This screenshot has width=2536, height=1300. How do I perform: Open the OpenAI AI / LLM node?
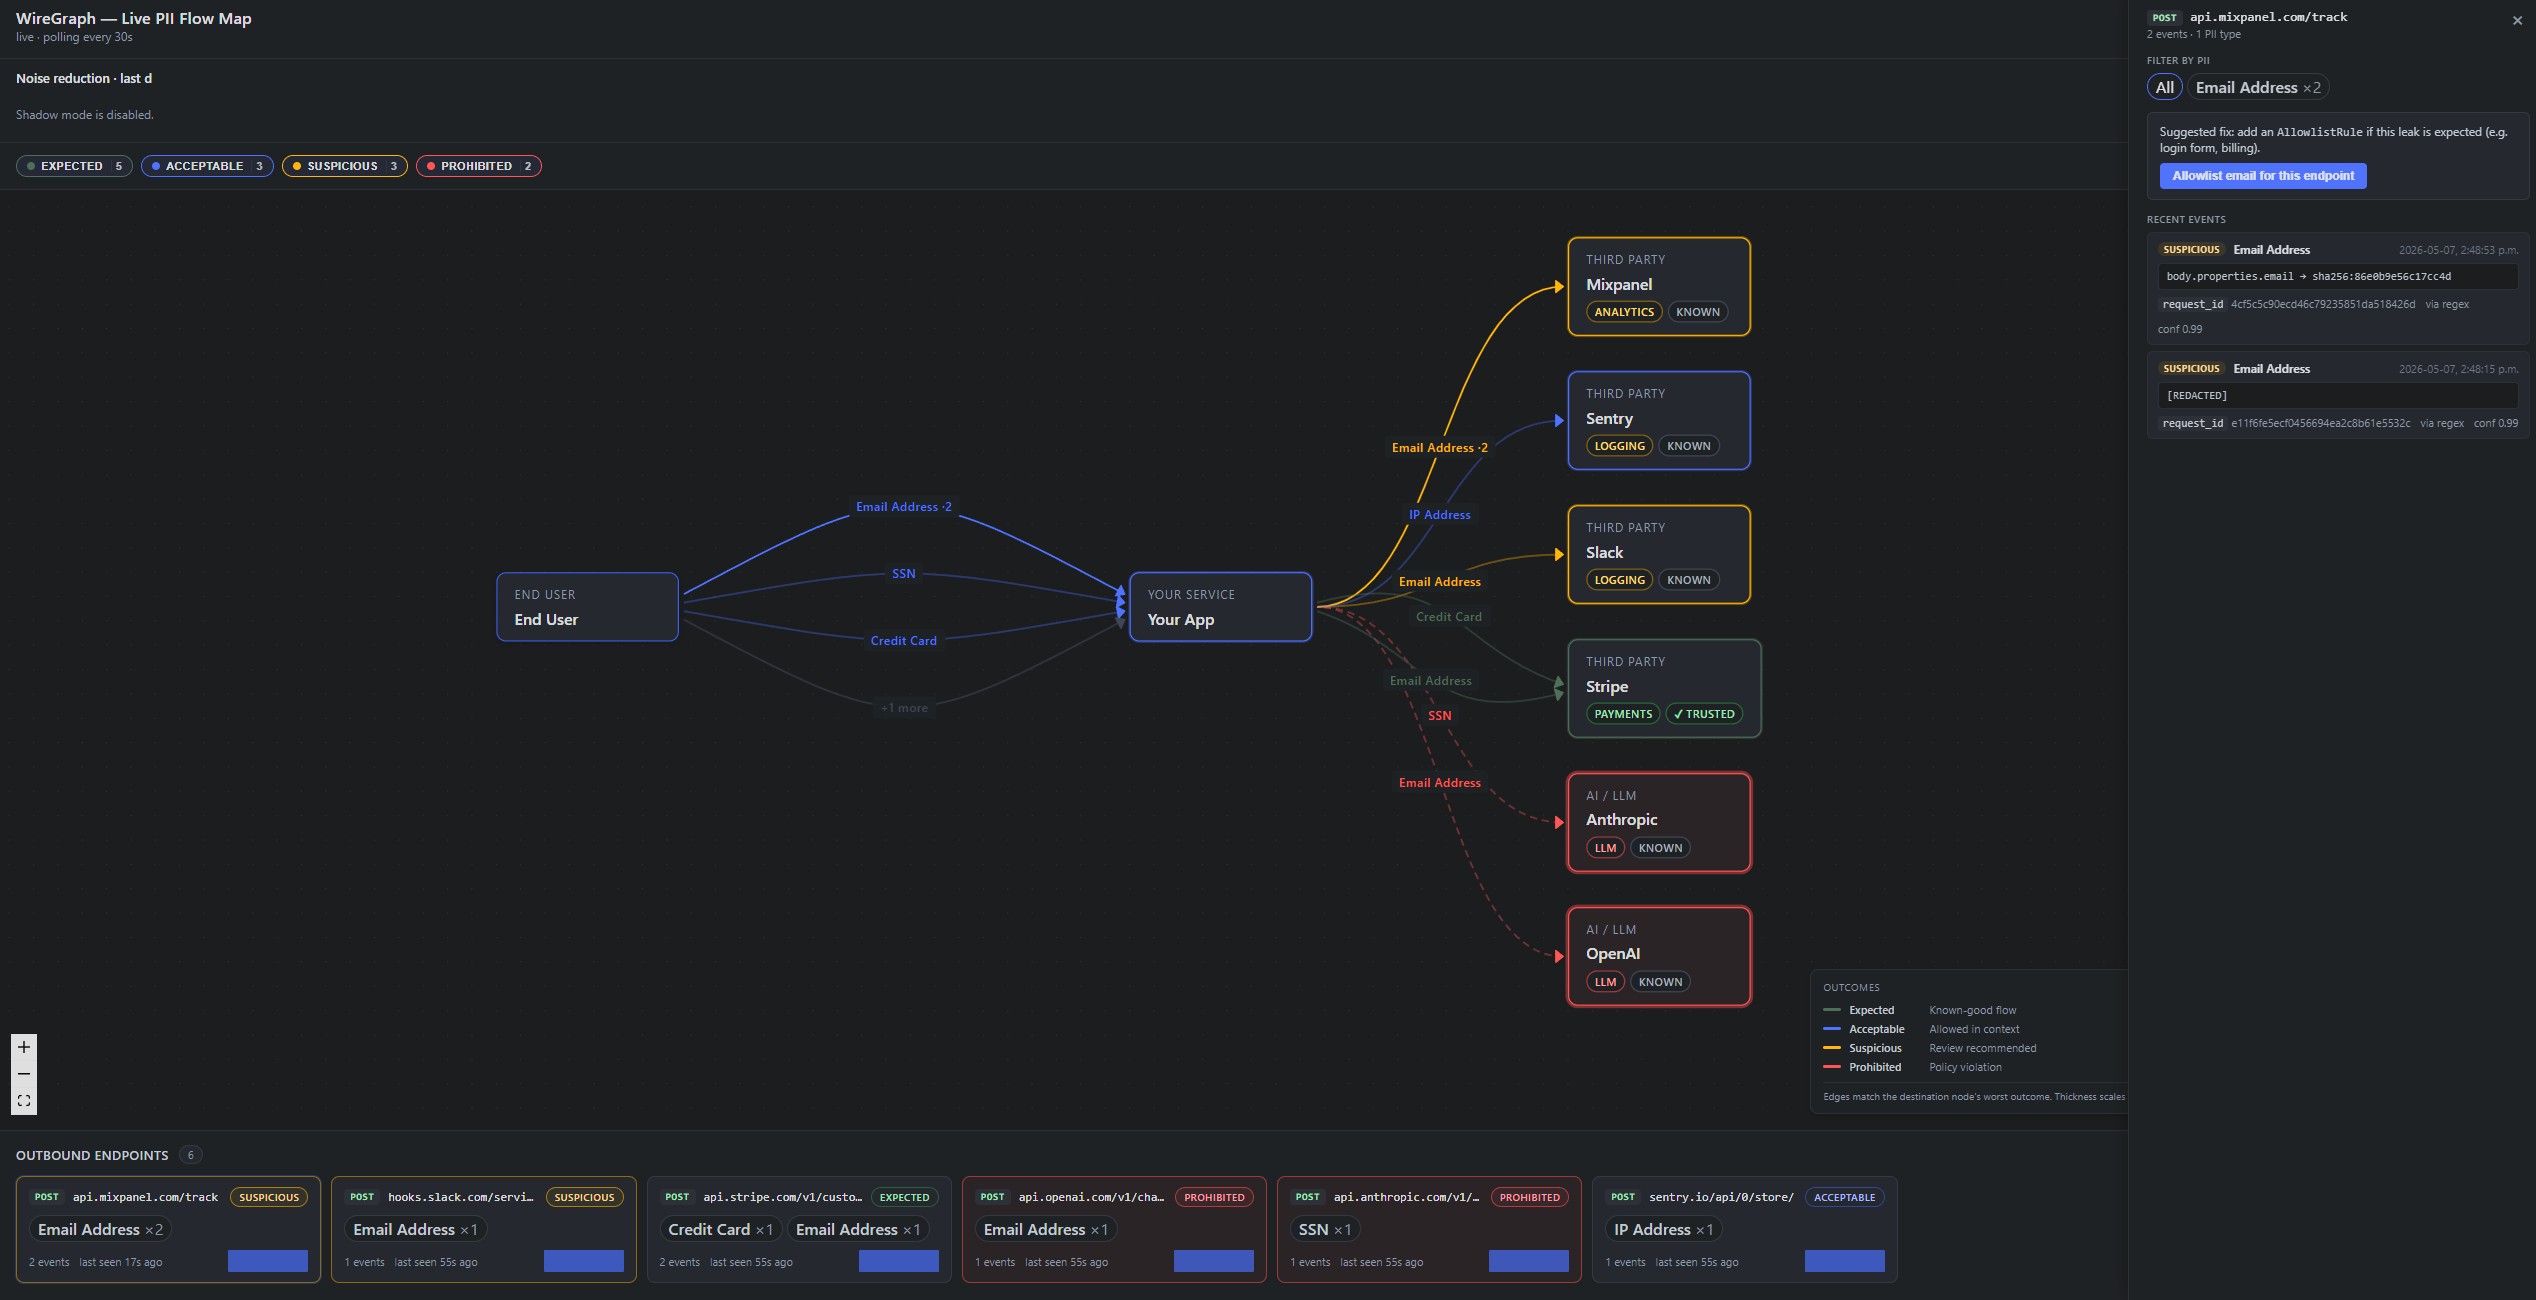1659,957
